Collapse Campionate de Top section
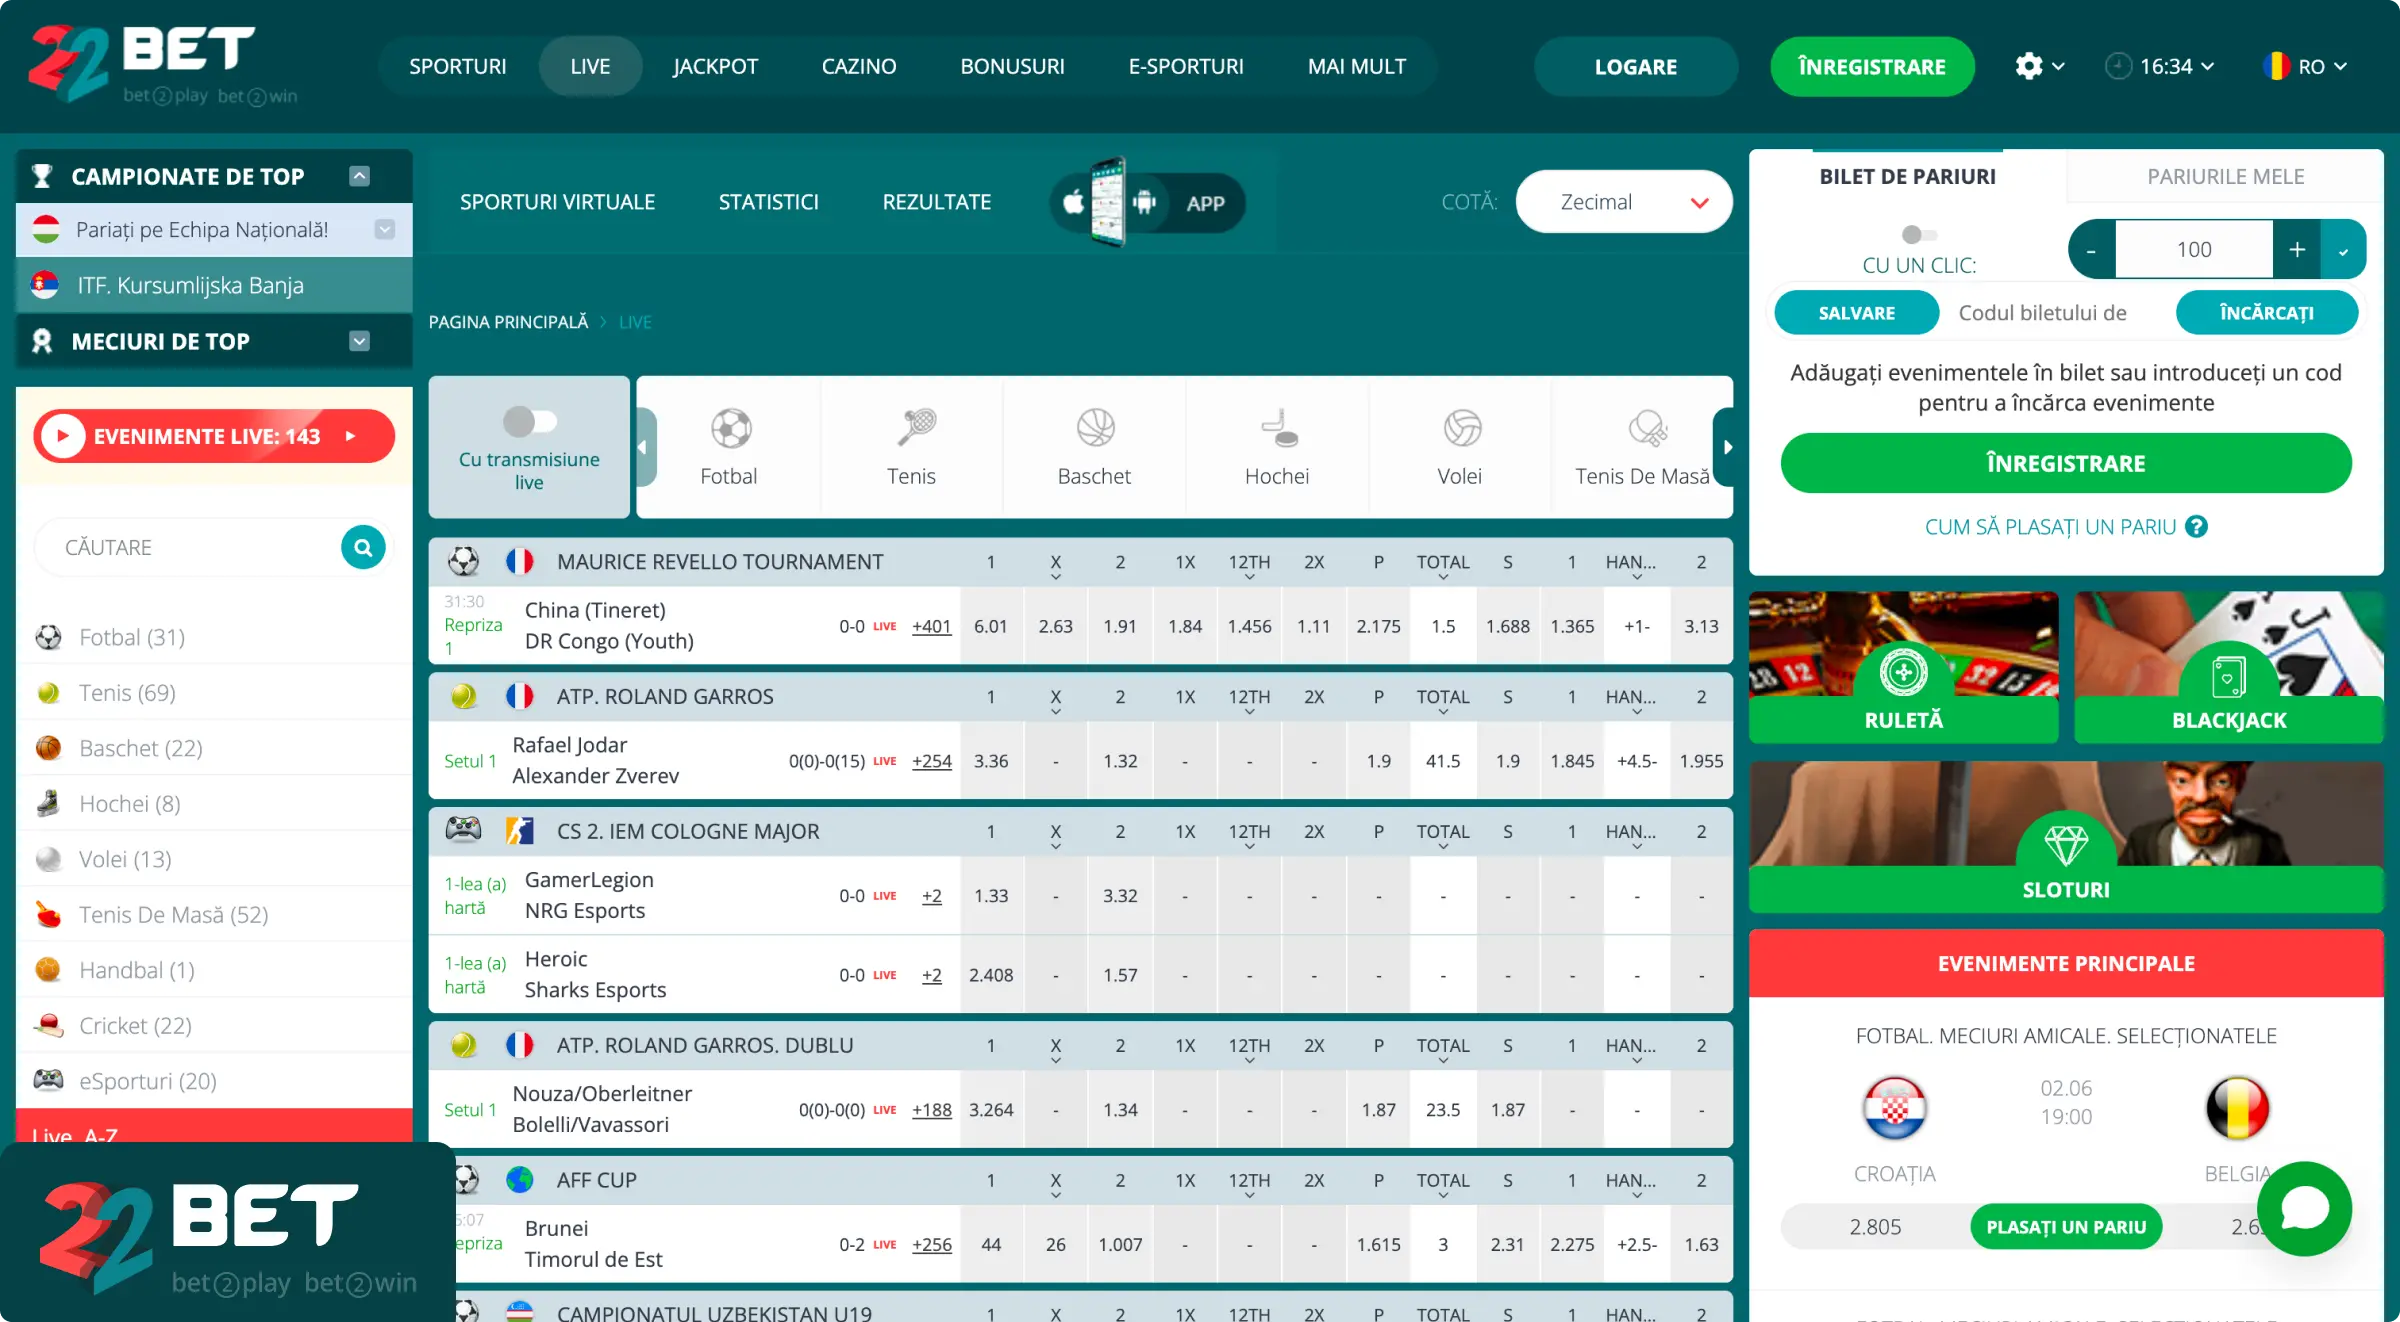Image resolution: width=2400 pixels, height=1322 pixels. 360,176
